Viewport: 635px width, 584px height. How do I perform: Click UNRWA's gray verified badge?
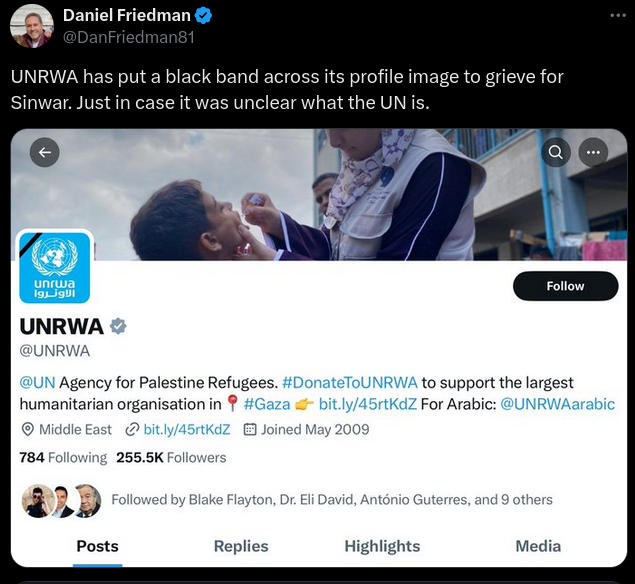(118, 326)
